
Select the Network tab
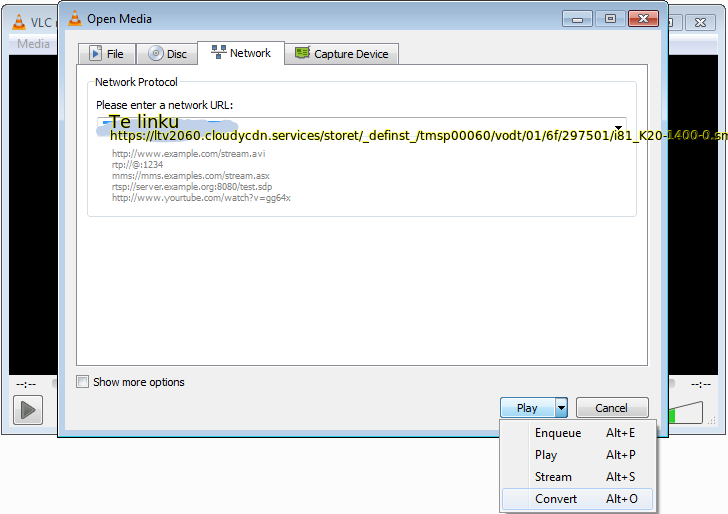pyautogui.click(x=241, y=53)
